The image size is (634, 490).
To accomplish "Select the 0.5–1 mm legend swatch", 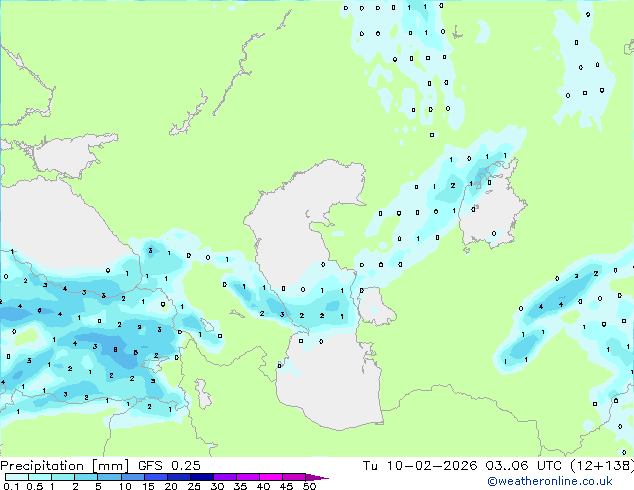I will (x=40, y=477).
